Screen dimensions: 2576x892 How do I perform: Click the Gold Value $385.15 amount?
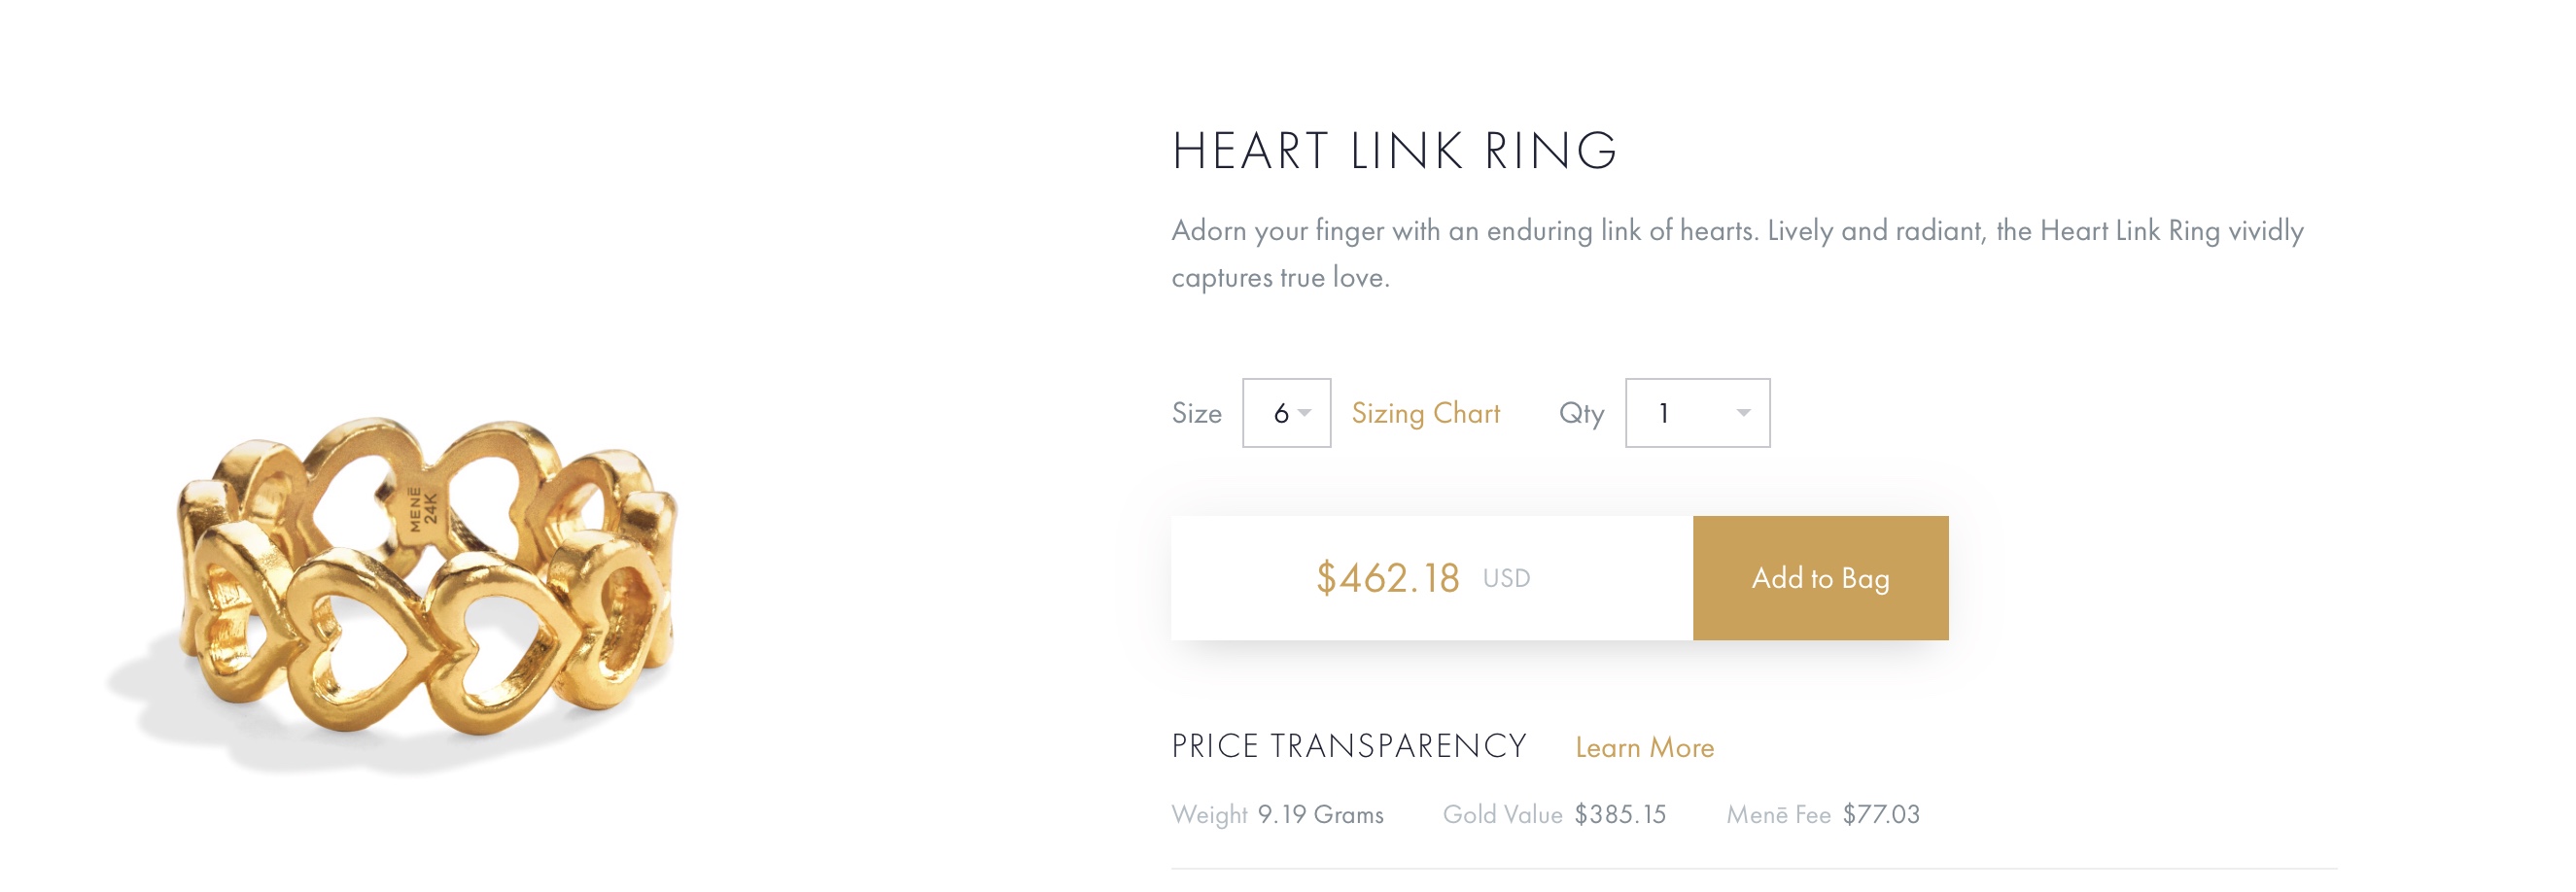(1620, 815)
